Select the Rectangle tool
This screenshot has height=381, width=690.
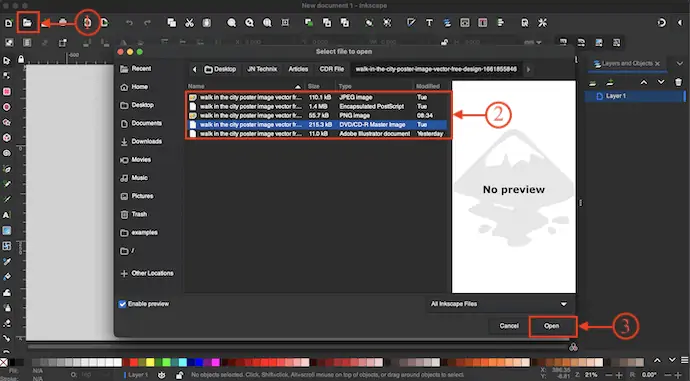pos(7,92)
